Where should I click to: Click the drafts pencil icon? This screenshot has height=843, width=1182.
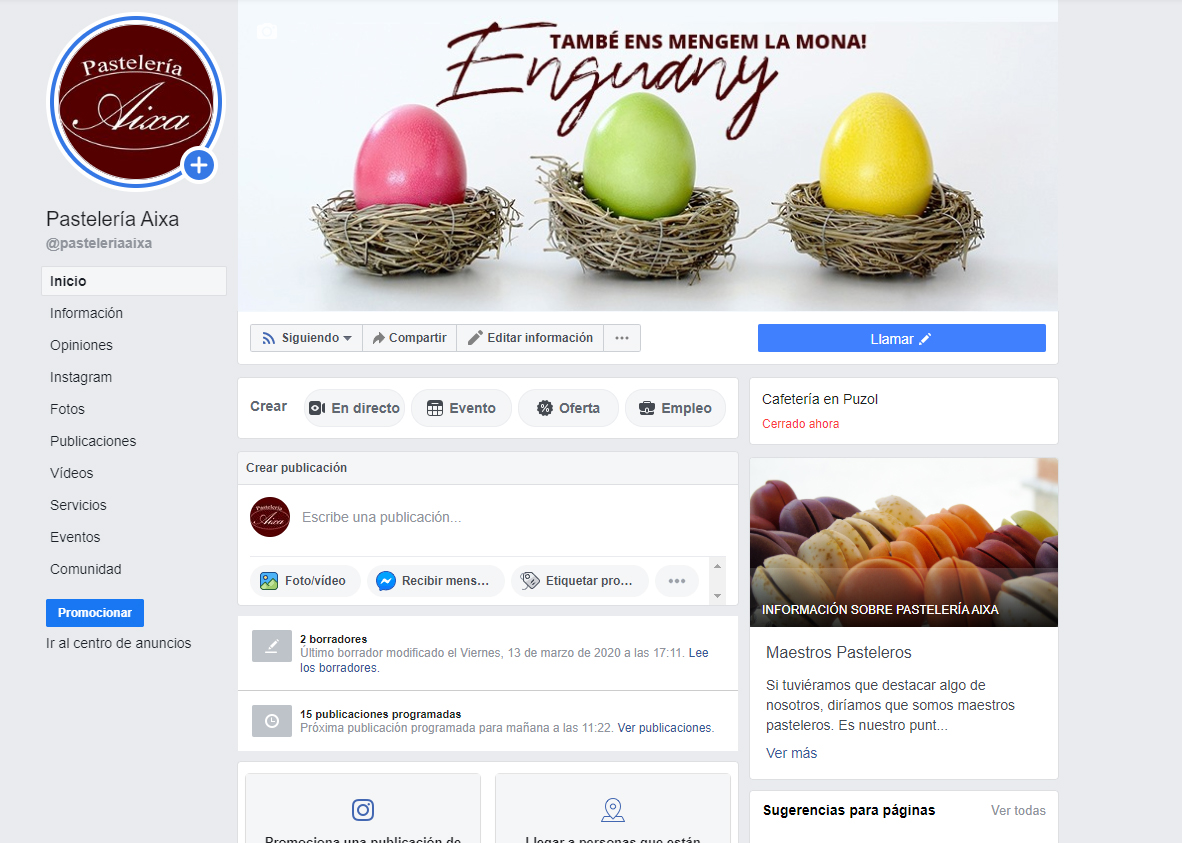[x=272, y=646]
